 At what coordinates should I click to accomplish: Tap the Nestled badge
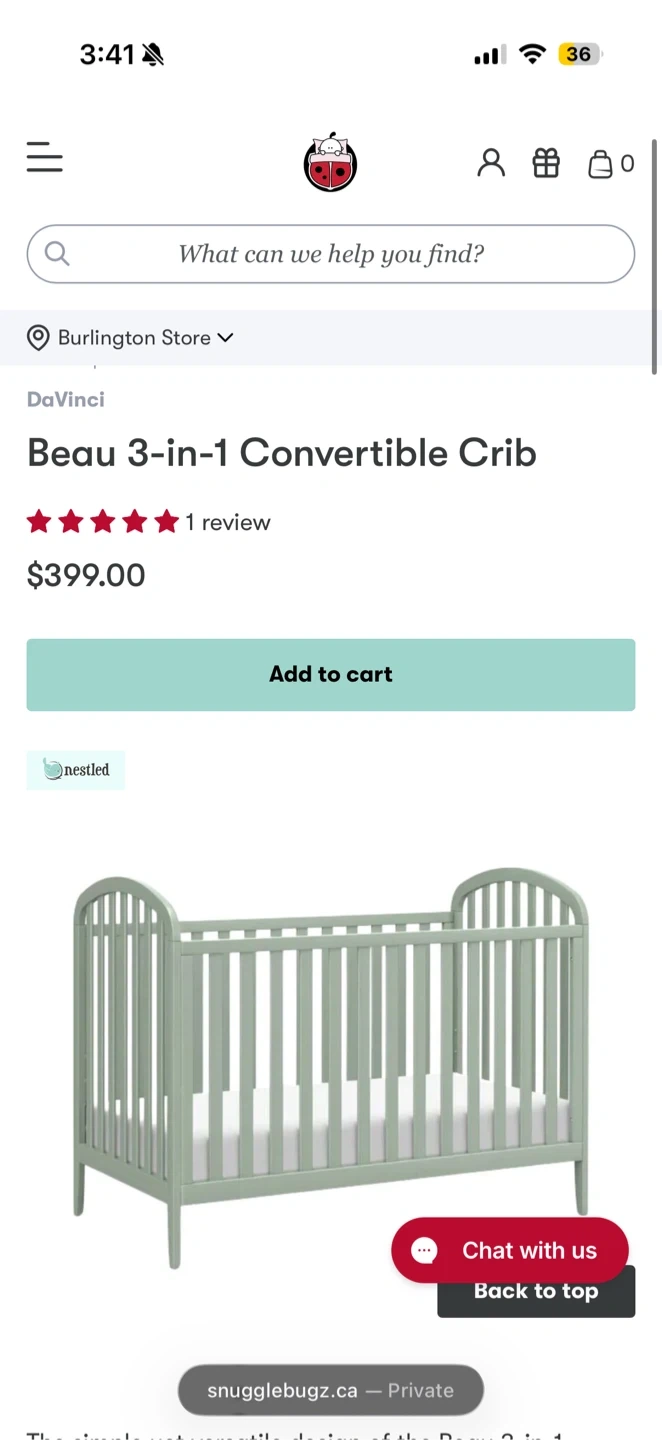coord(76,770)
